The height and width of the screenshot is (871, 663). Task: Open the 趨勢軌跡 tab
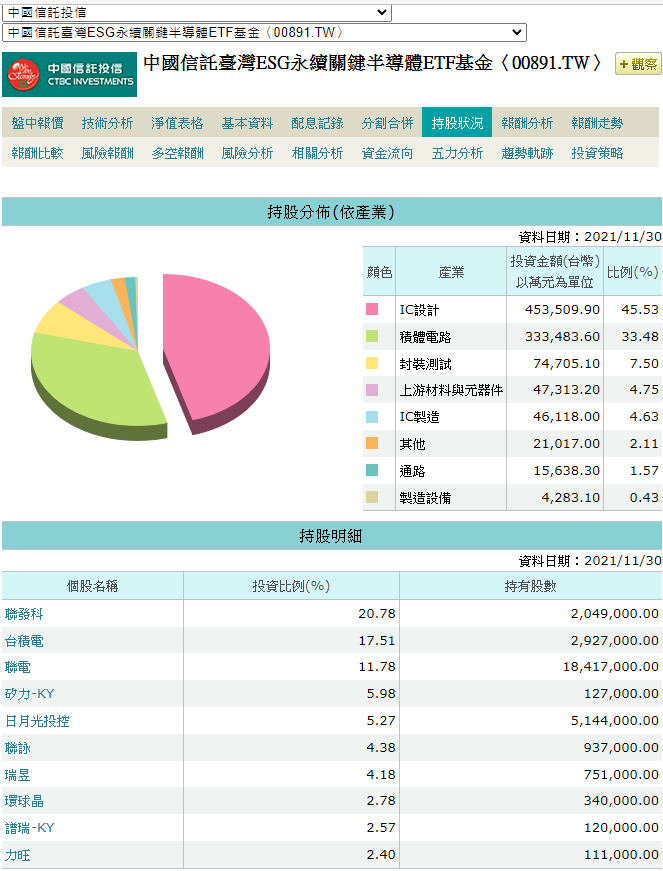[x=527, y=153]
